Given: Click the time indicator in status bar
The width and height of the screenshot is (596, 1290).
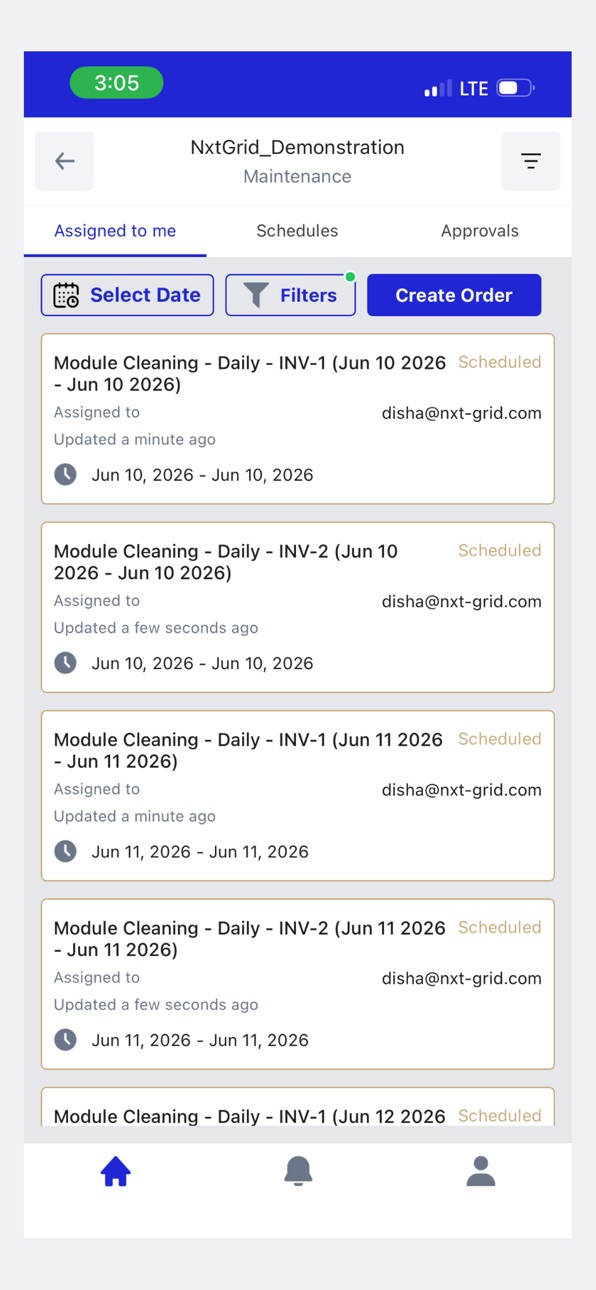Looking at the screenshot, I should pos(117,83).
